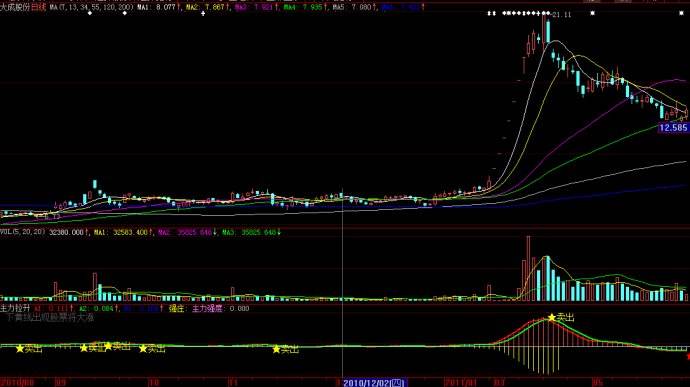This screenshot has width=690, height=387.
Task: Select the 大成股份 stock name label
Action: coord(15,7)
